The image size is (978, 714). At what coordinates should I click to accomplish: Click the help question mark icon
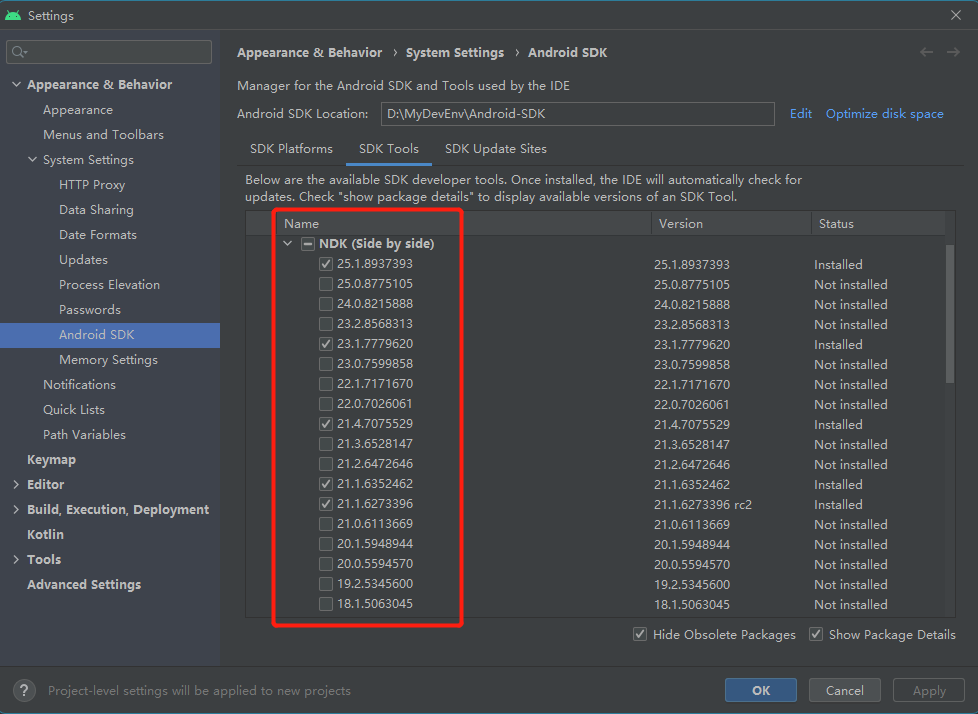[27, 690]
